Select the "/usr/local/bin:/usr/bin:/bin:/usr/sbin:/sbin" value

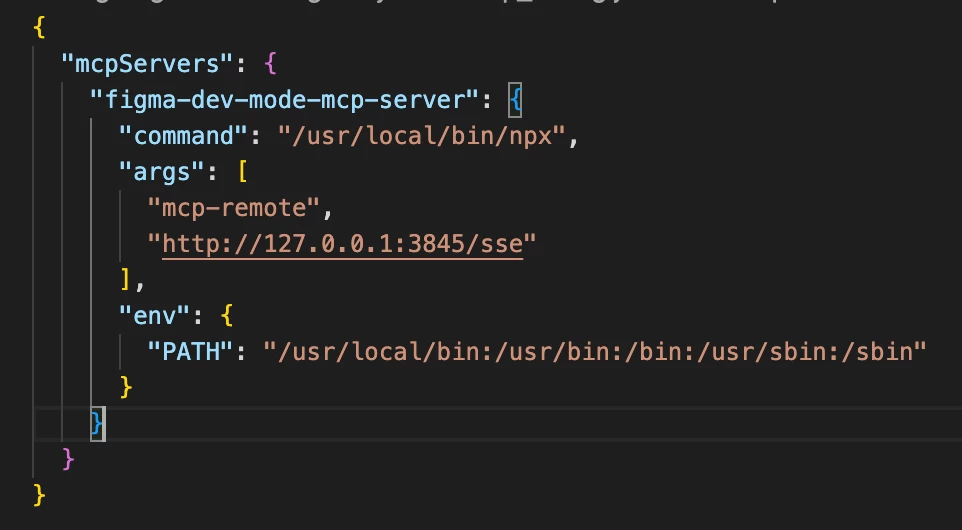[x=595, y=352]
